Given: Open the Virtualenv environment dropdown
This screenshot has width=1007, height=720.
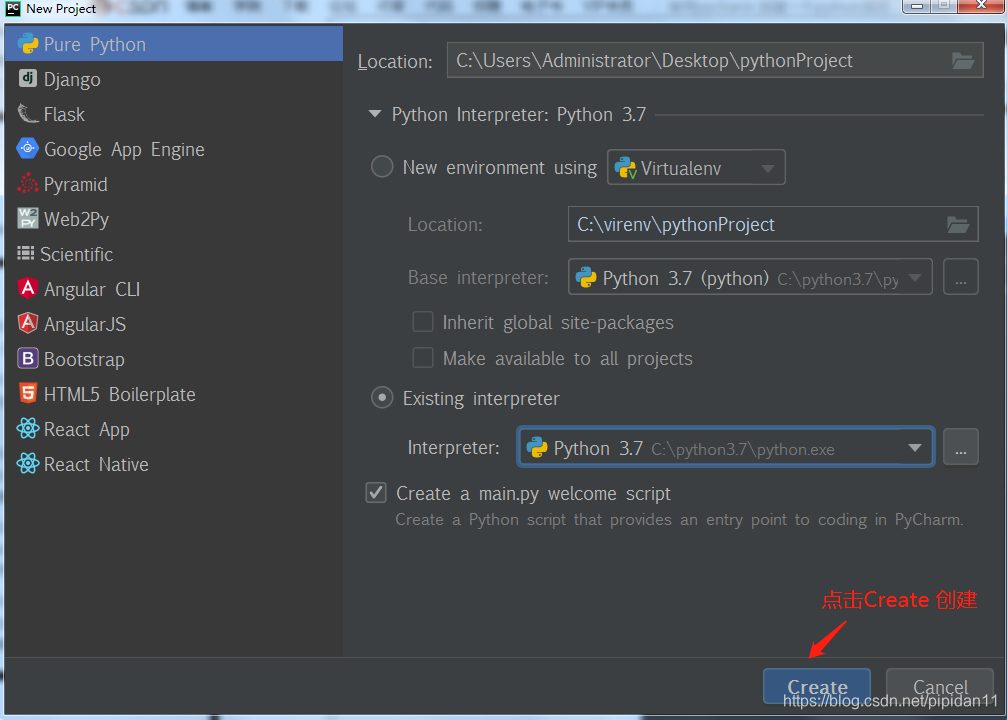Looking at the screenshot, I should coord(696,168).
